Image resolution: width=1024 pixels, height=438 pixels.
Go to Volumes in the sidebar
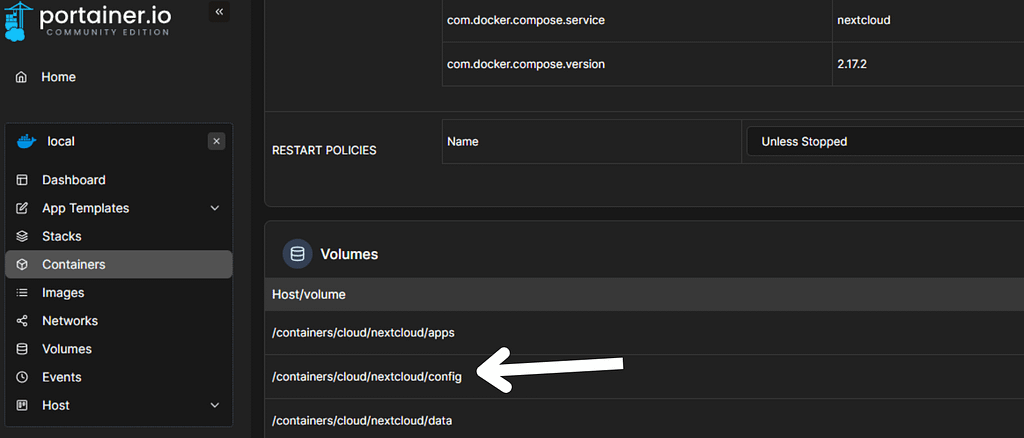(66, 349)
